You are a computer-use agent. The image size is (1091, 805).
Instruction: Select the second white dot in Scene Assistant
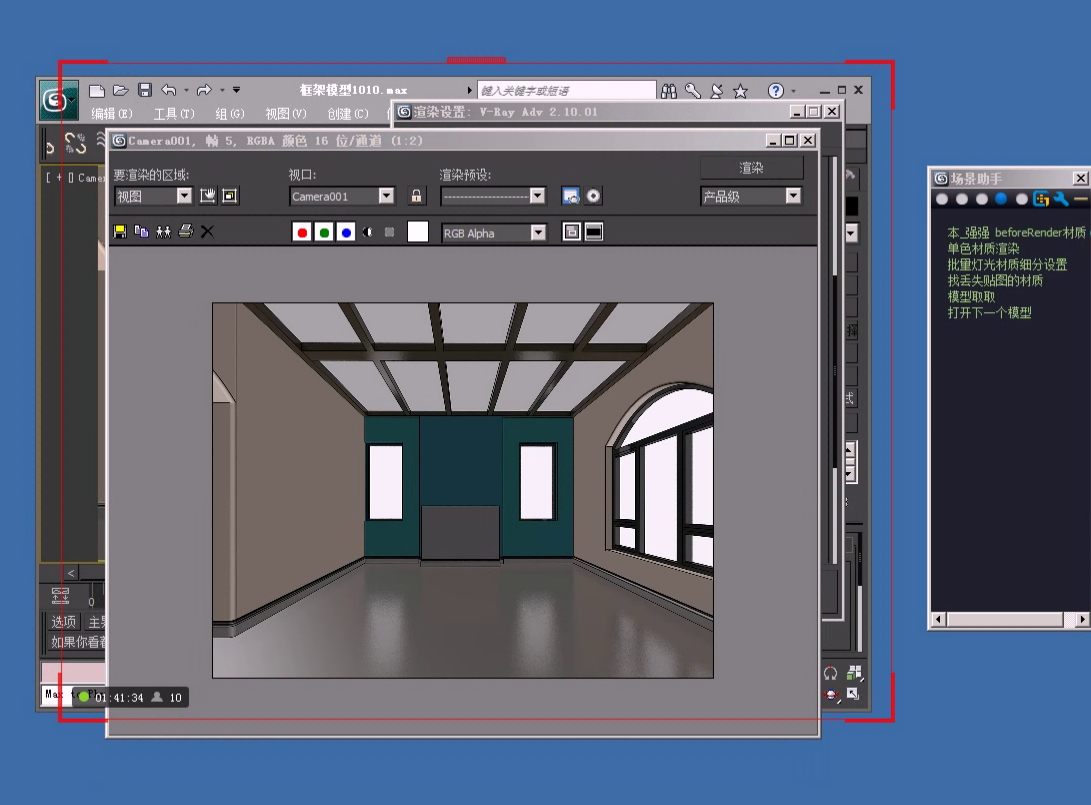pos(962,199)
